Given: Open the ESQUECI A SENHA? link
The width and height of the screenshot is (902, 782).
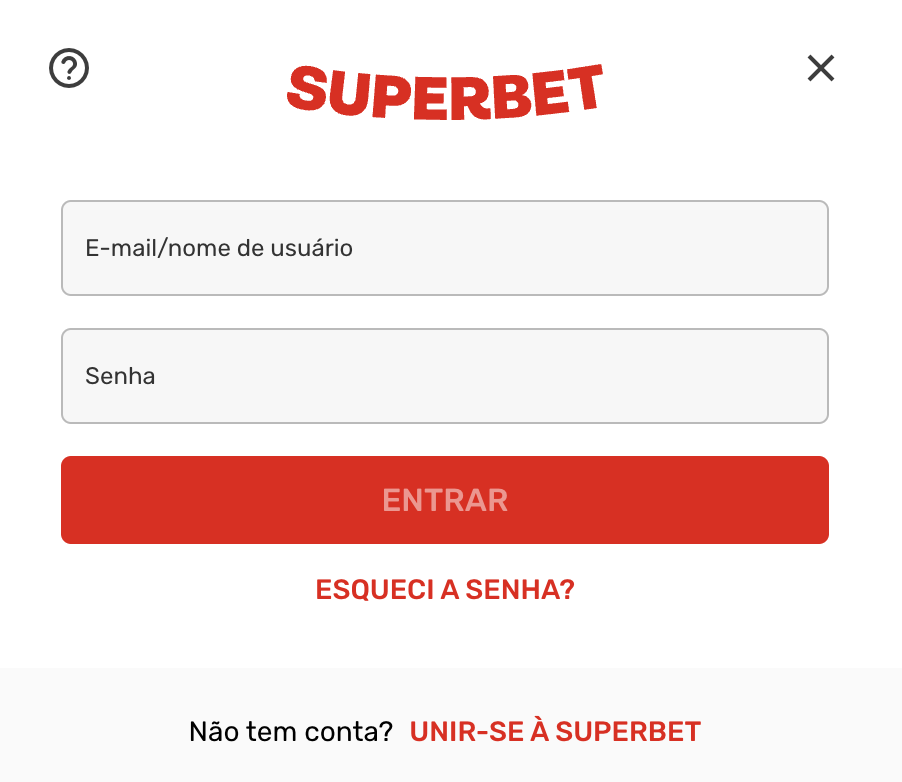Looking at the screenshot, I should (445, 589).
